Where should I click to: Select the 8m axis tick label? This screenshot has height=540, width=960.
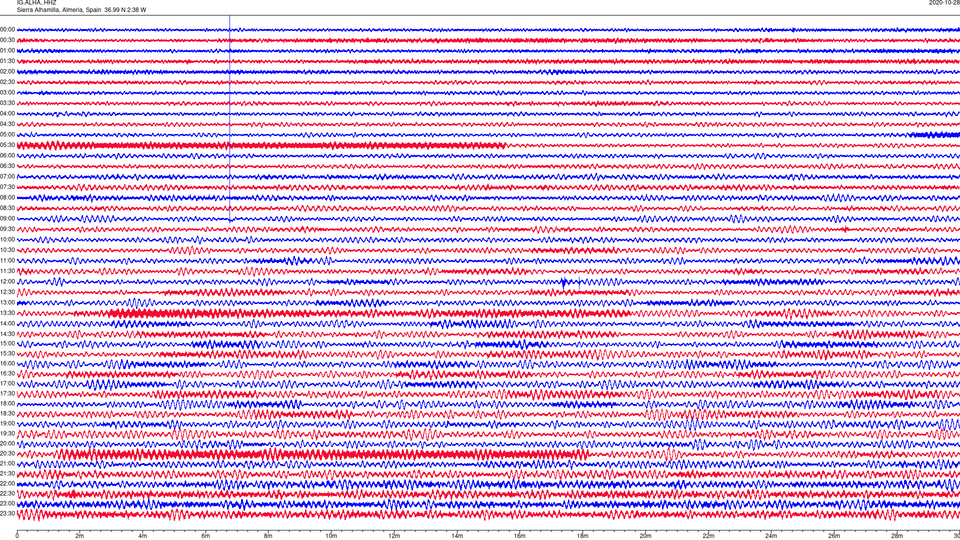pyautogui.click(x=268, y=536)
